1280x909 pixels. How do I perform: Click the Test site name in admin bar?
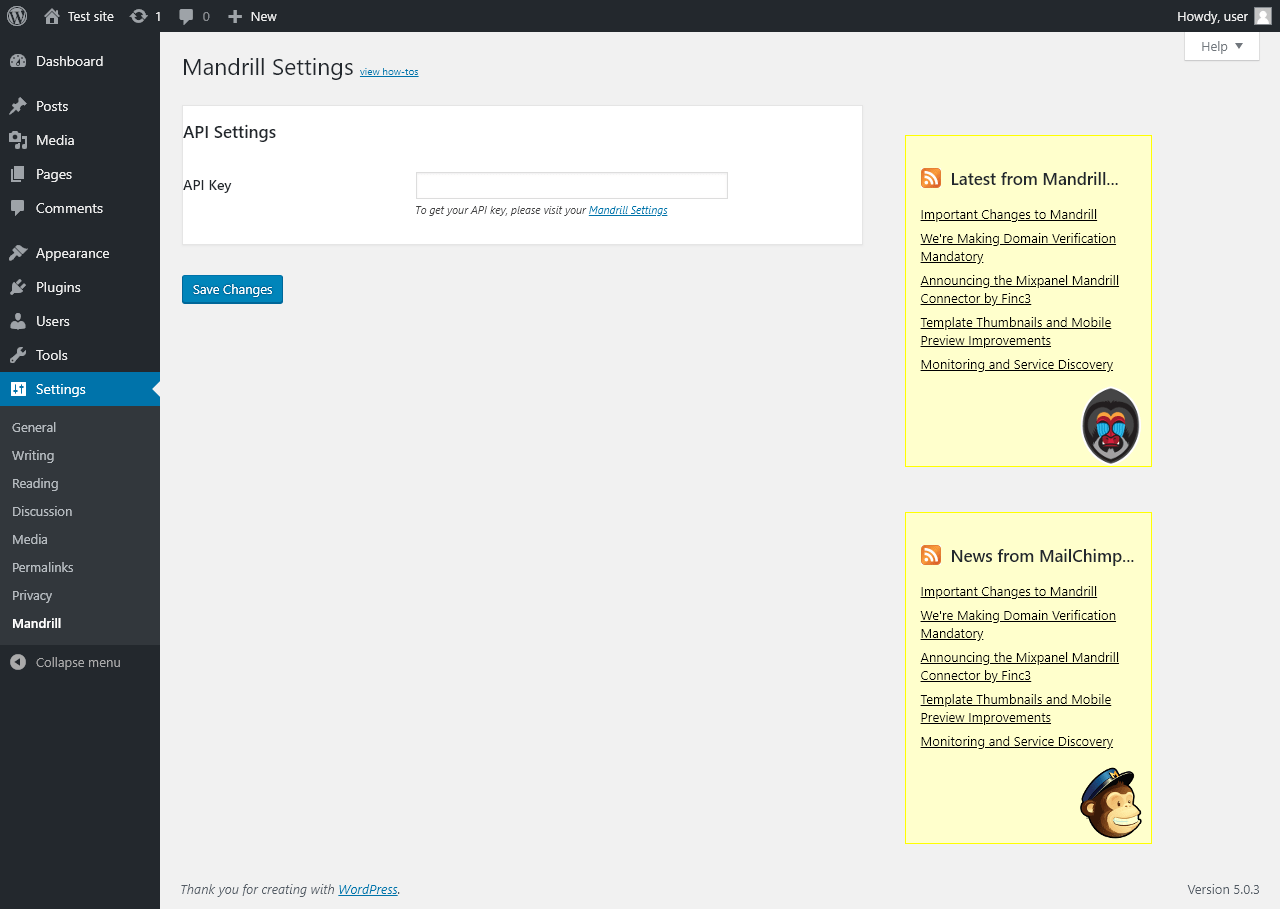click(91, 16)
